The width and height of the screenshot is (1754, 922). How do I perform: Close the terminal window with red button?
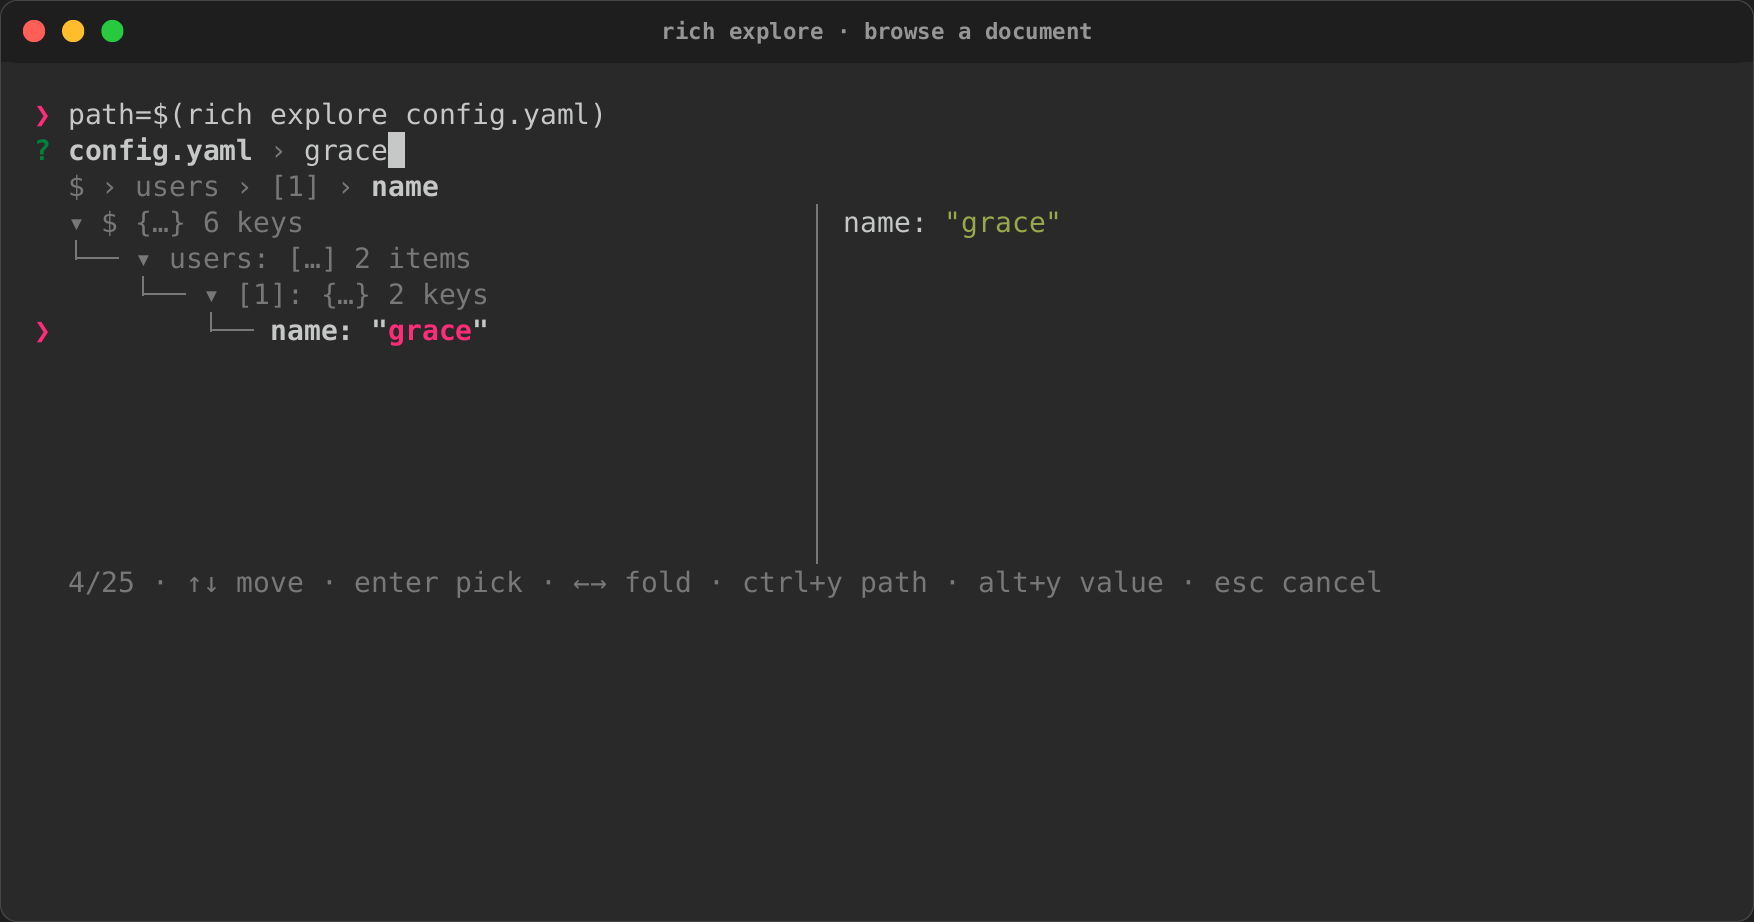pyautogui.click(x=34, y=31)
